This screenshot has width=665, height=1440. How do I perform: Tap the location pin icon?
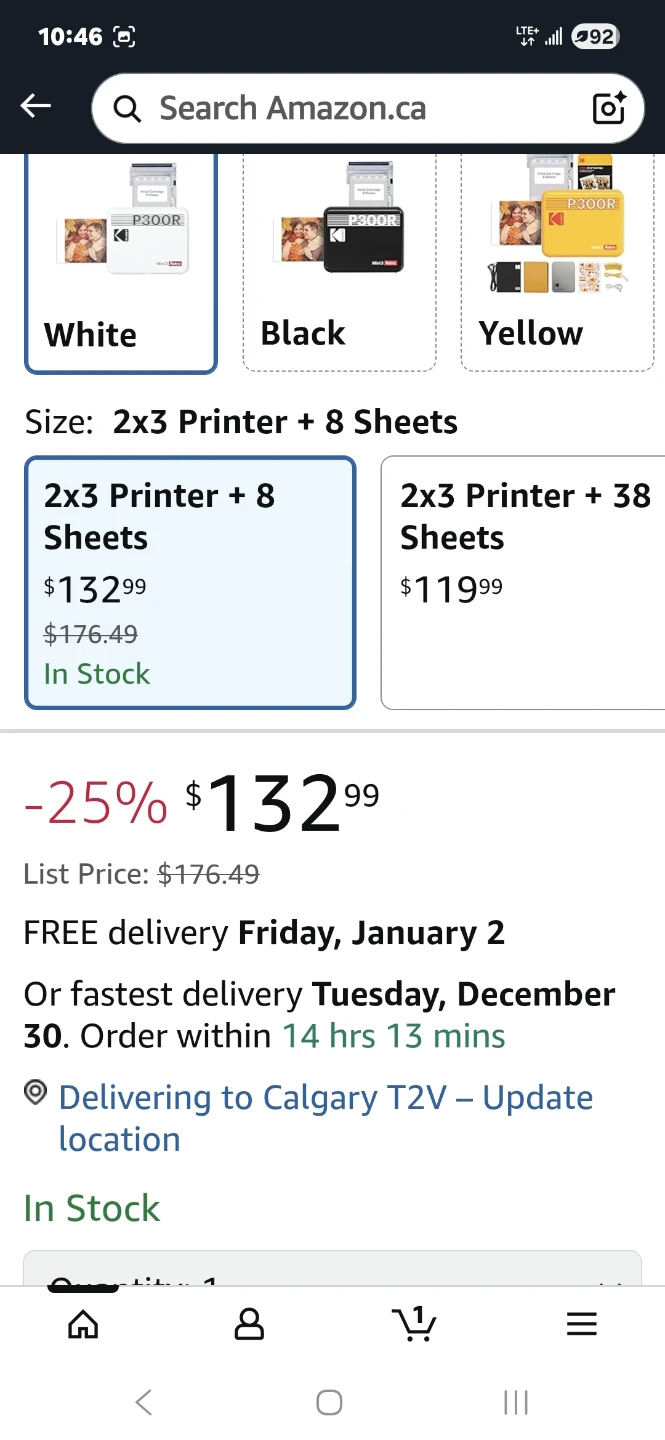36,1094
